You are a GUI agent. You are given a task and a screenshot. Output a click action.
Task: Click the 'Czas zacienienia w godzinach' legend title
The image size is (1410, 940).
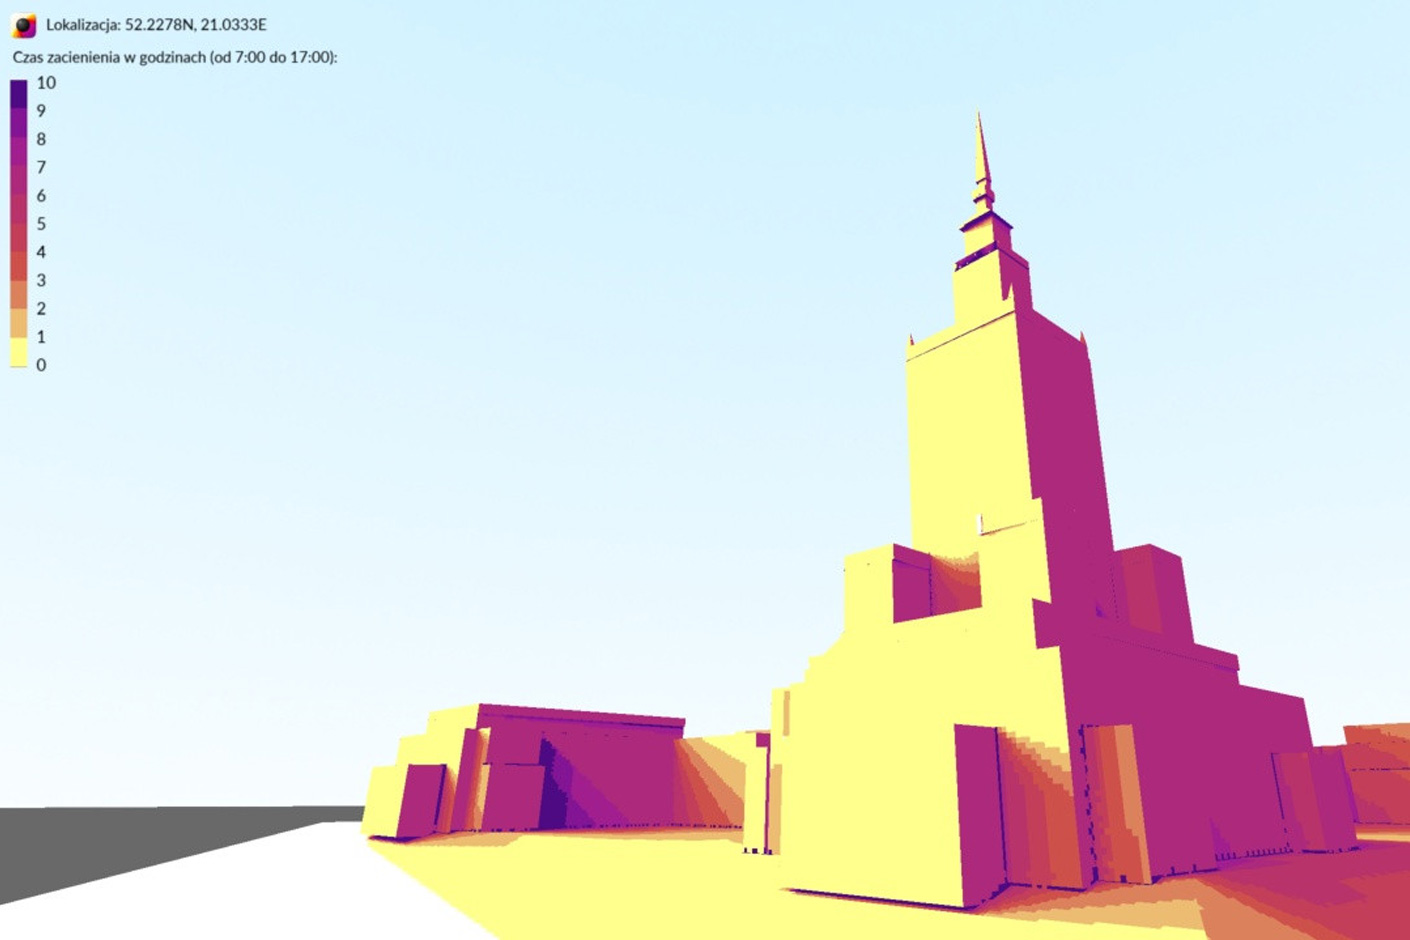click(x=175, y=57)
